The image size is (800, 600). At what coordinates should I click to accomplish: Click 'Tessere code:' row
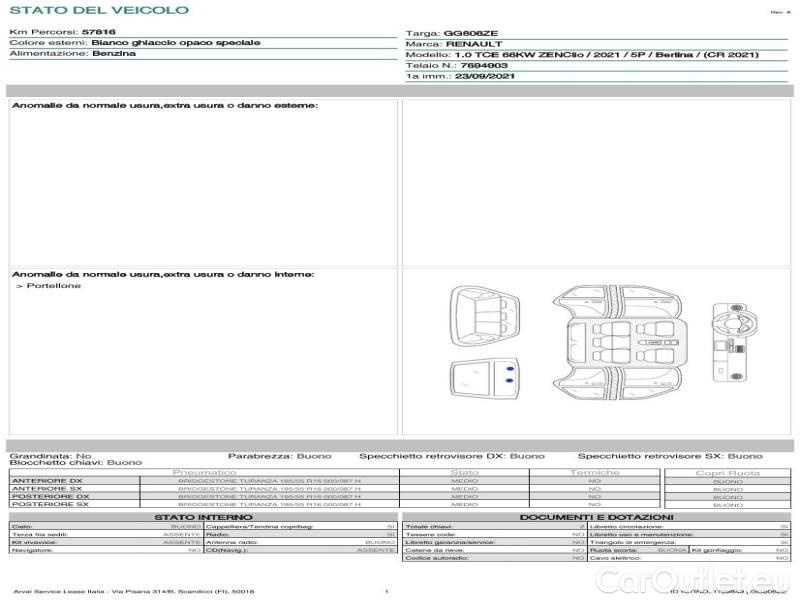[x=494, y=534]
